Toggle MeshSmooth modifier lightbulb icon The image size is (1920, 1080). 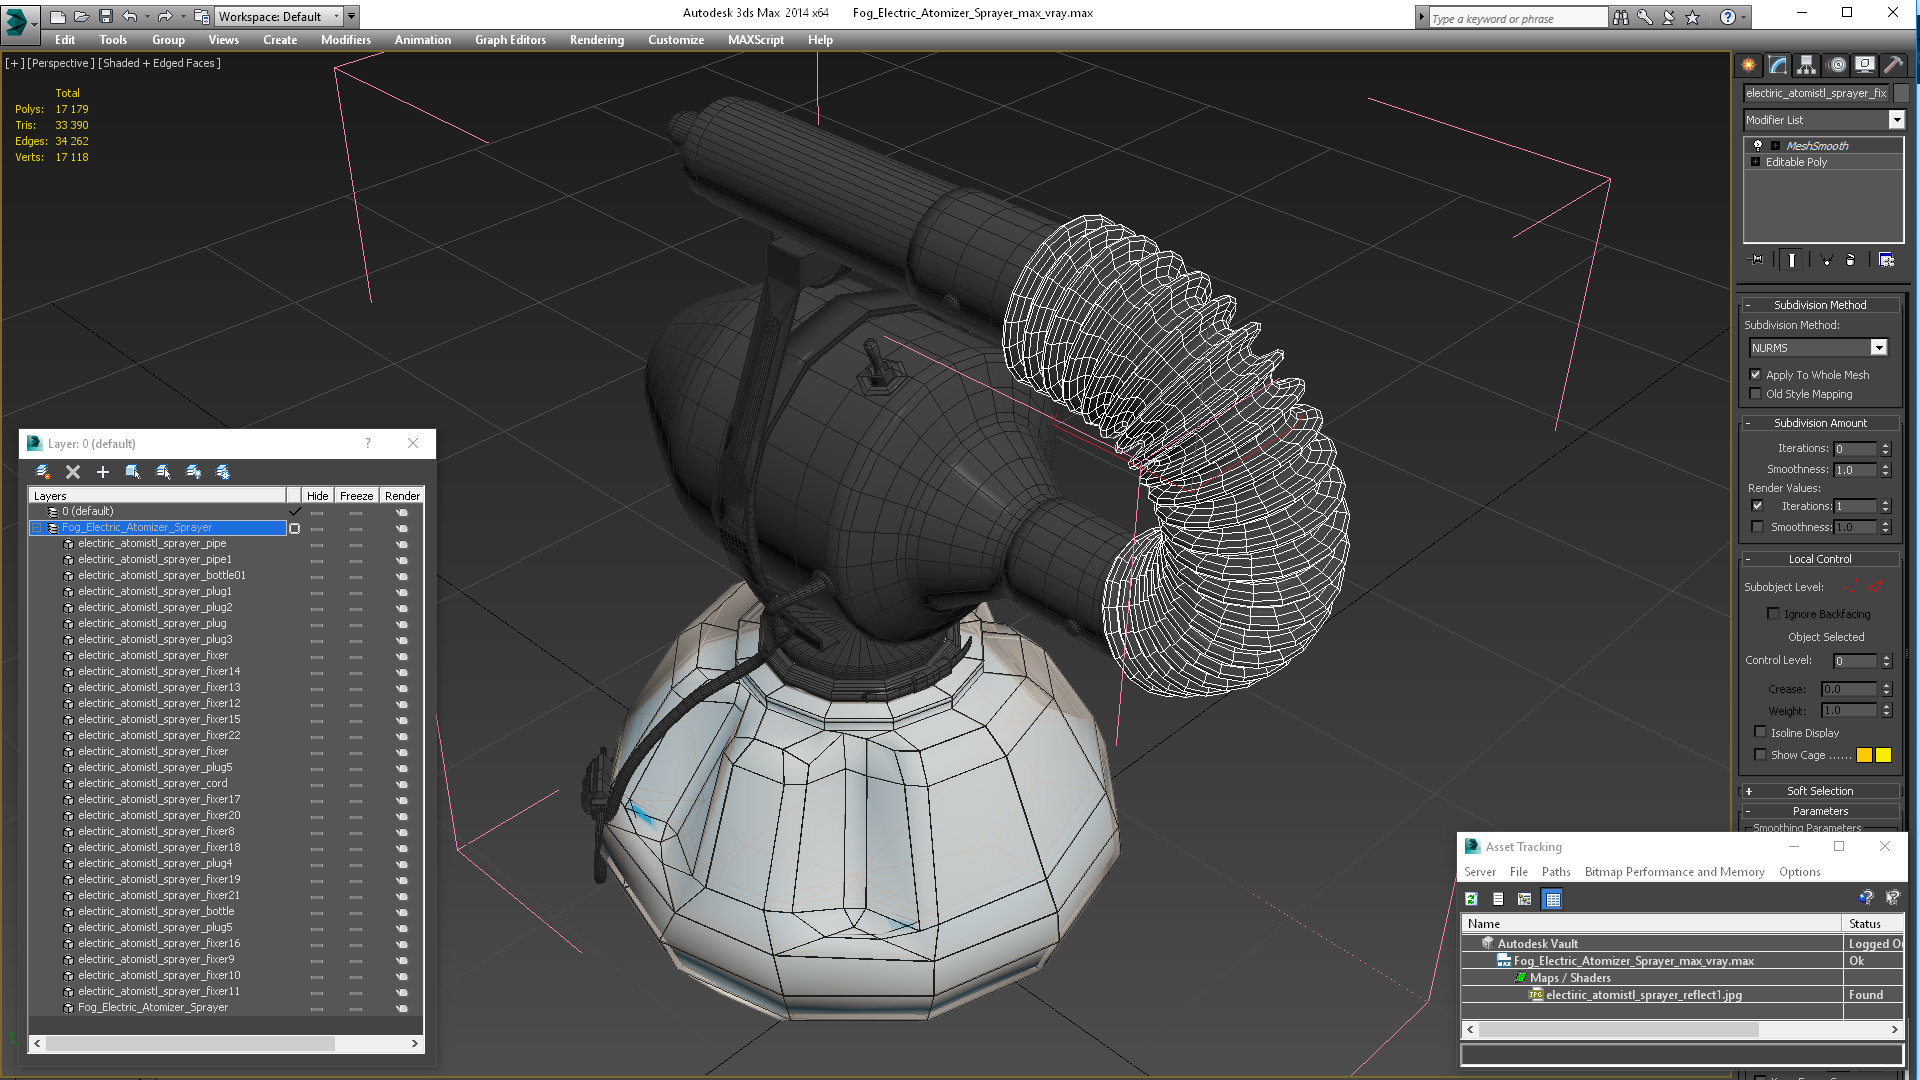tap(1758, 146)
